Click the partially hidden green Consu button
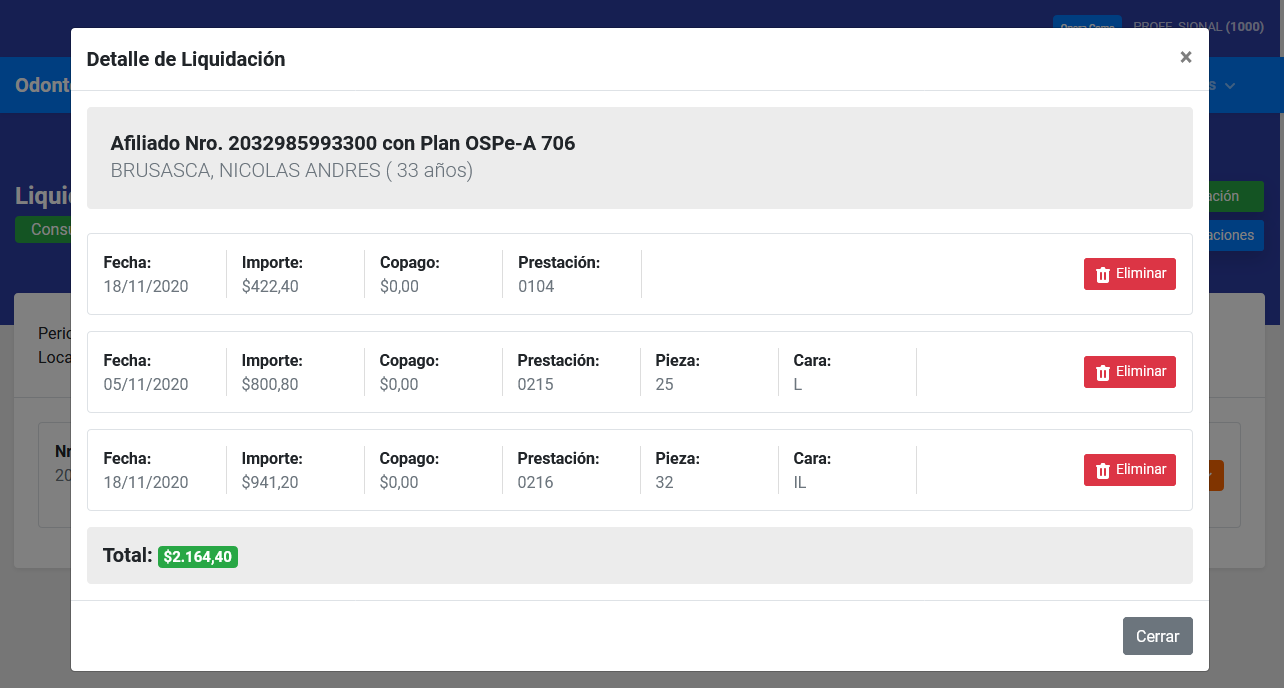The width and height of the screenshot is (1284, 688). [43, 230]
